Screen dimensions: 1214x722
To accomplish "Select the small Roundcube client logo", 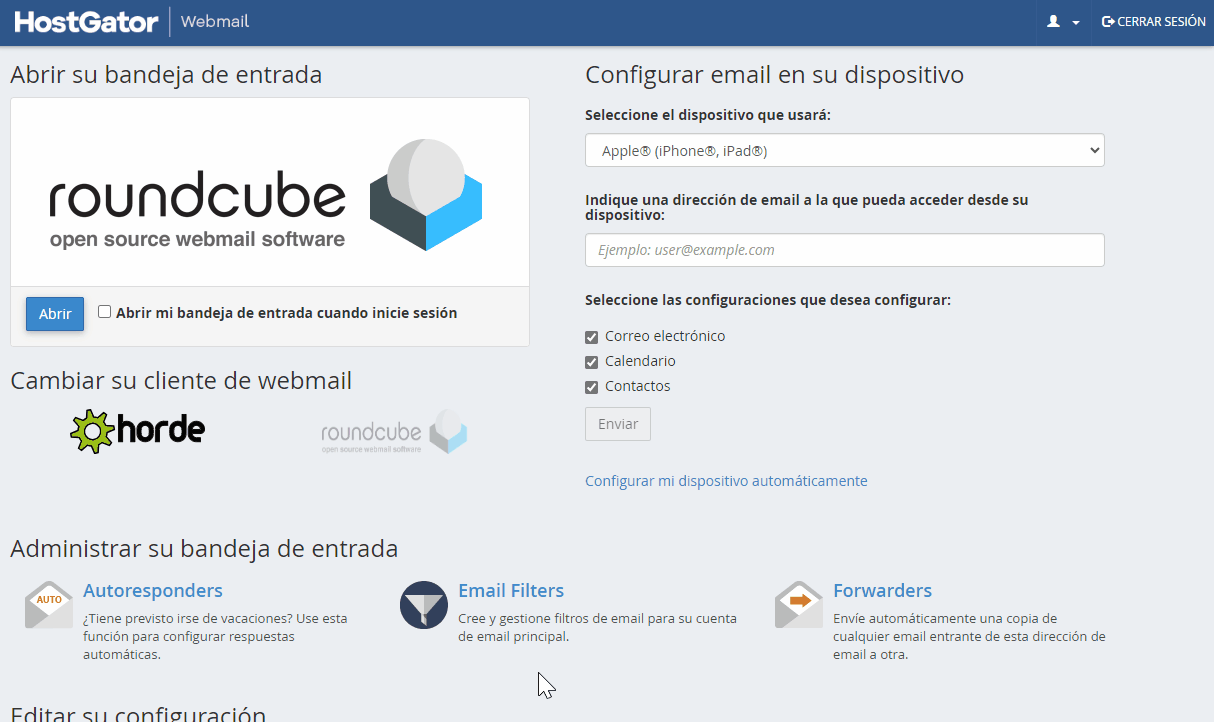I will [394, 432].
